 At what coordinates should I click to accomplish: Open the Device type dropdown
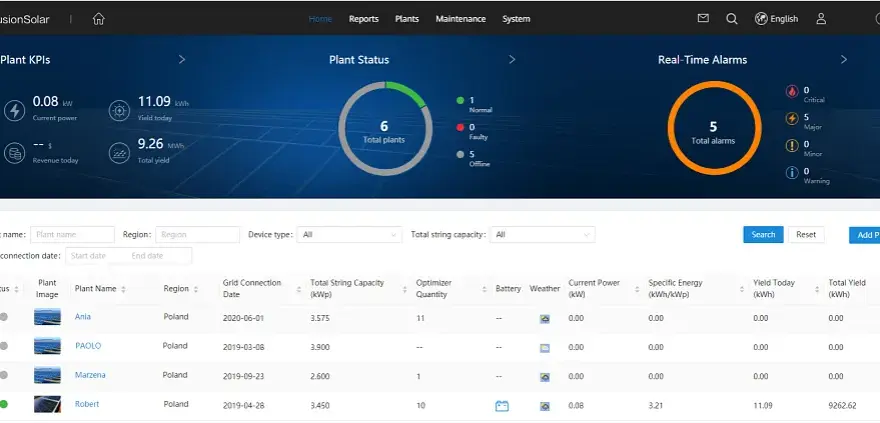pos(349,235)
